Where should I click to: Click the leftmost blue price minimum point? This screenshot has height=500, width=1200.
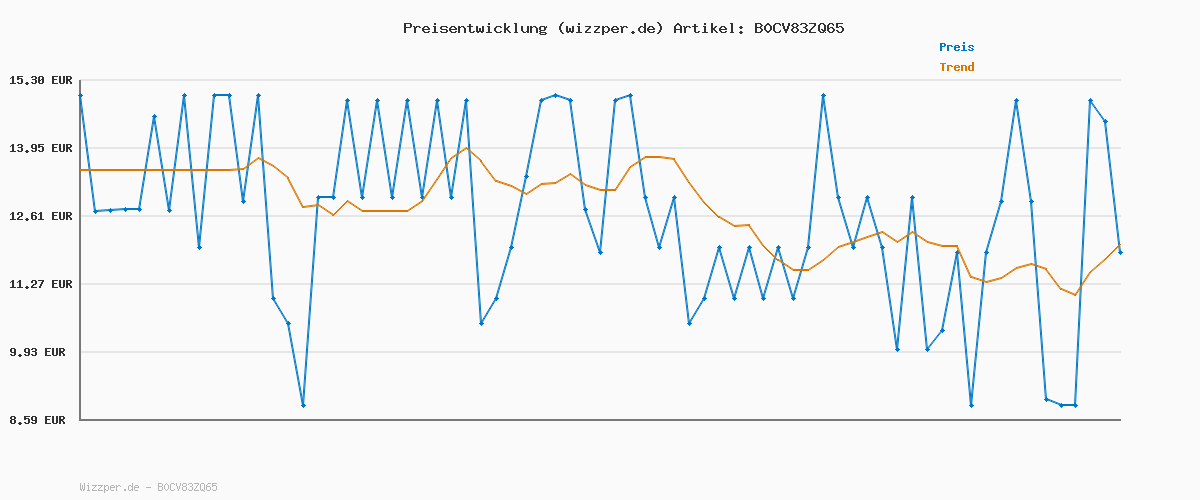(x=303, y=405)
